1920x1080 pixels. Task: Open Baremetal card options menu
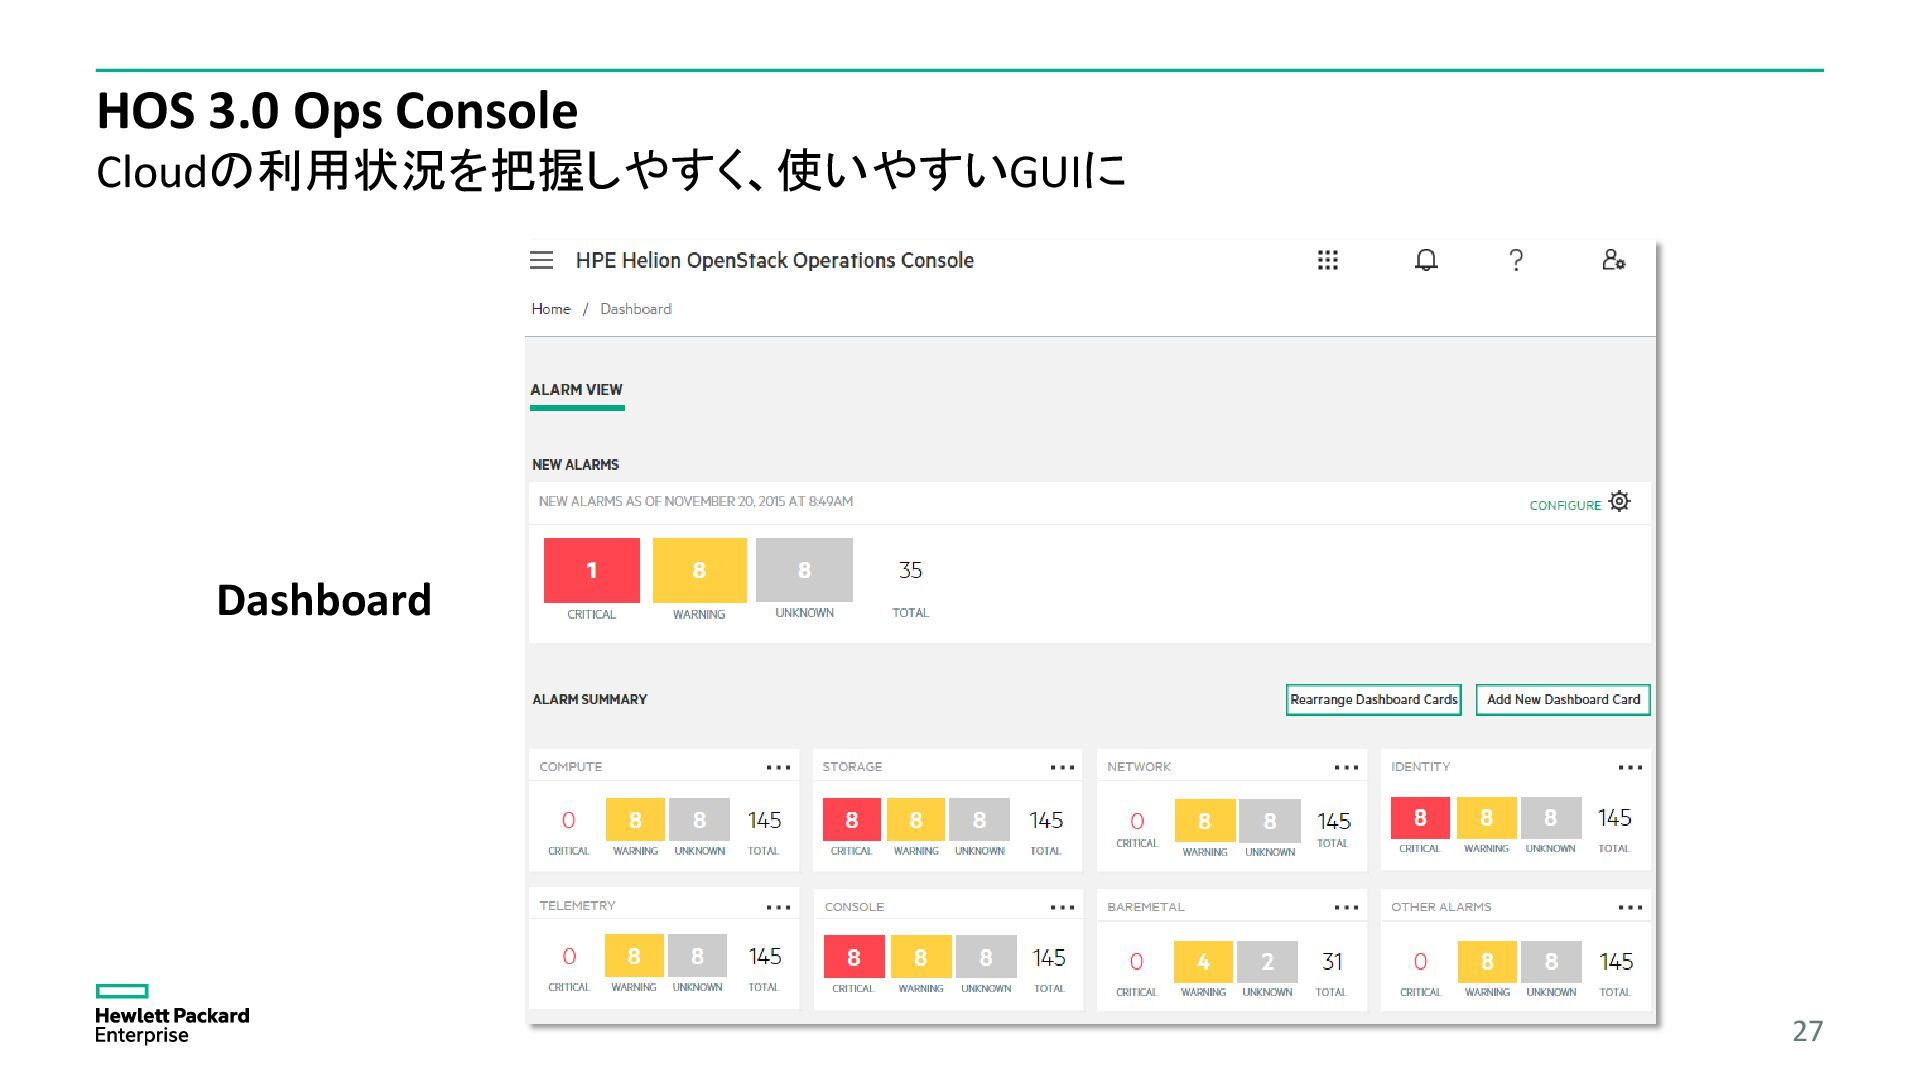[1346, 908]
